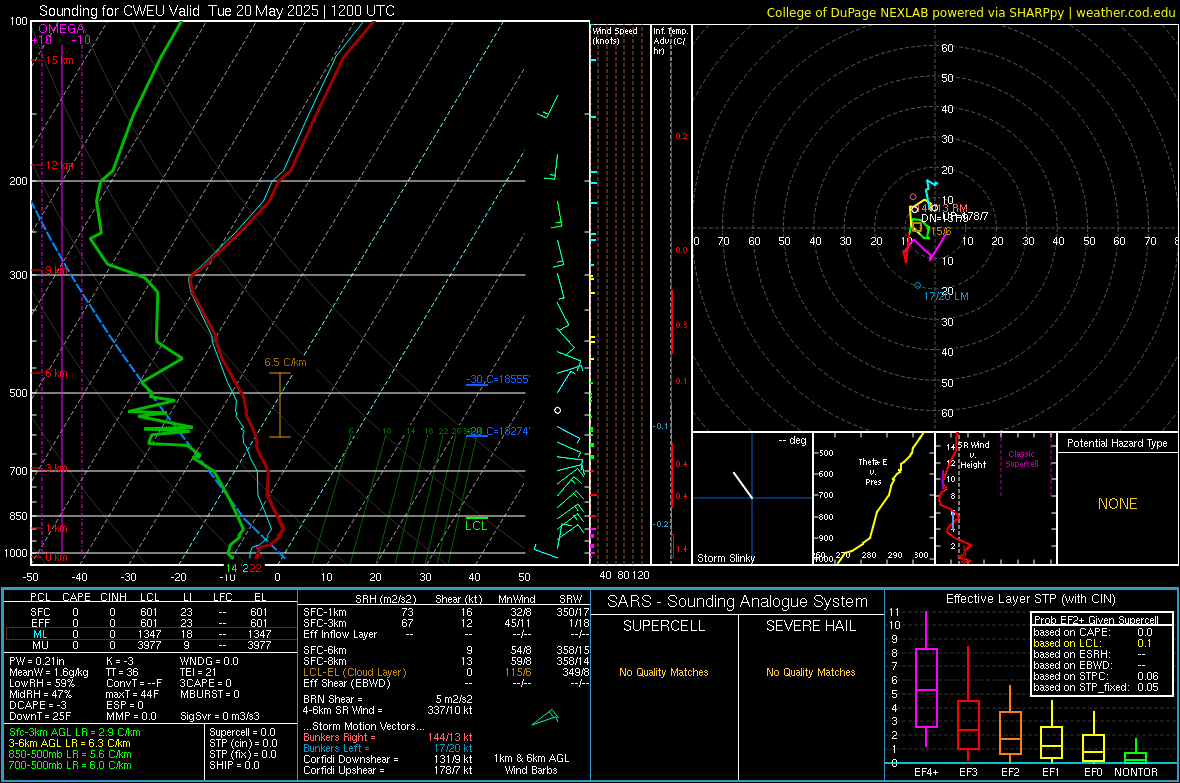Click the 'TT = 36' value
The image size is (1180, 783).
click(x=122, y=672)
